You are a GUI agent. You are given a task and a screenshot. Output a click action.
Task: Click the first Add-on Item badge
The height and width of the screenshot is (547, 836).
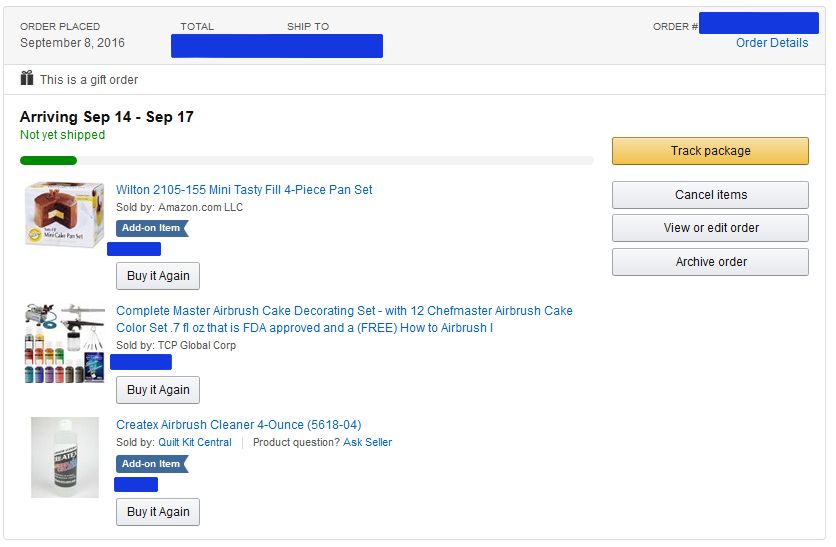[152, 228]
